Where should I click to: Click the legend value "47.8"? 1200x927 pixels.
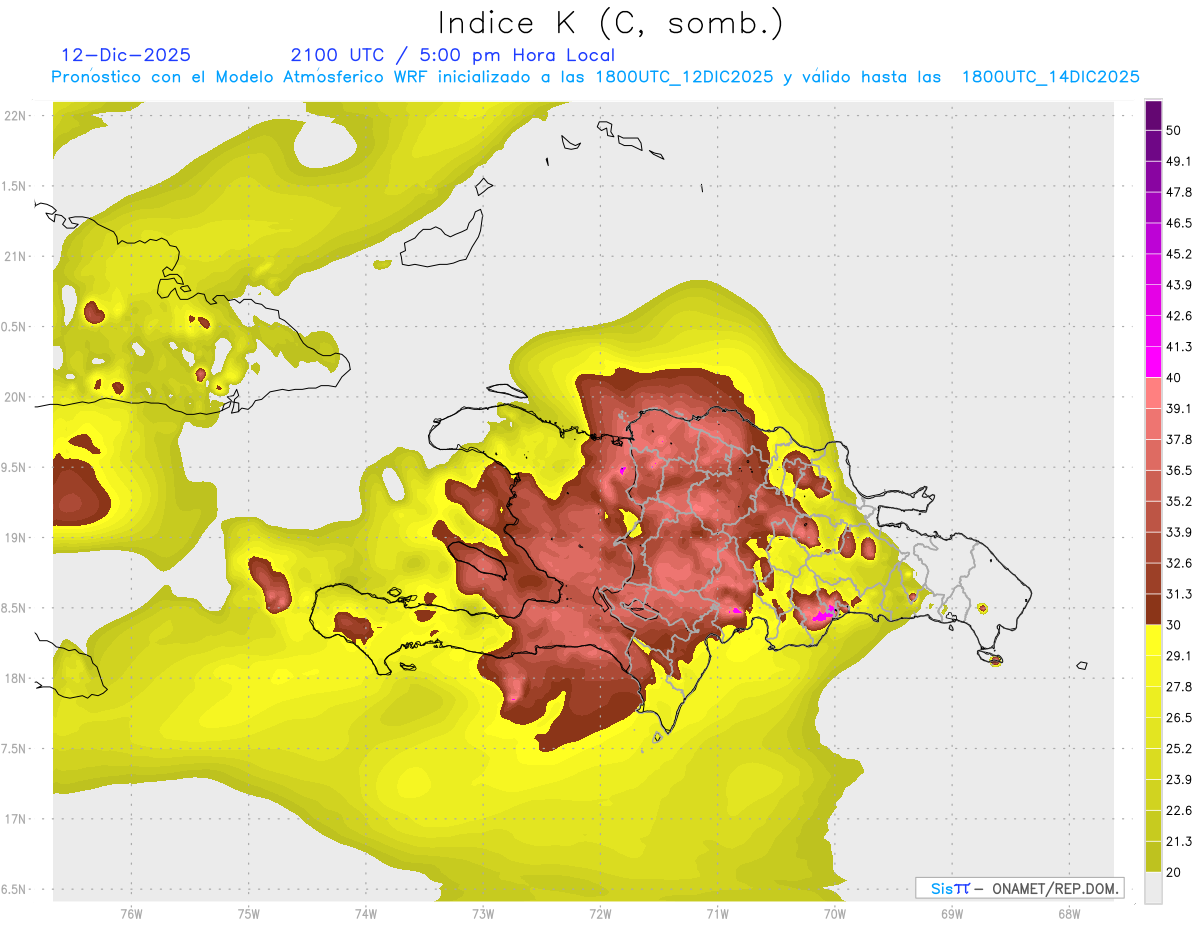tap(1179, 192)
